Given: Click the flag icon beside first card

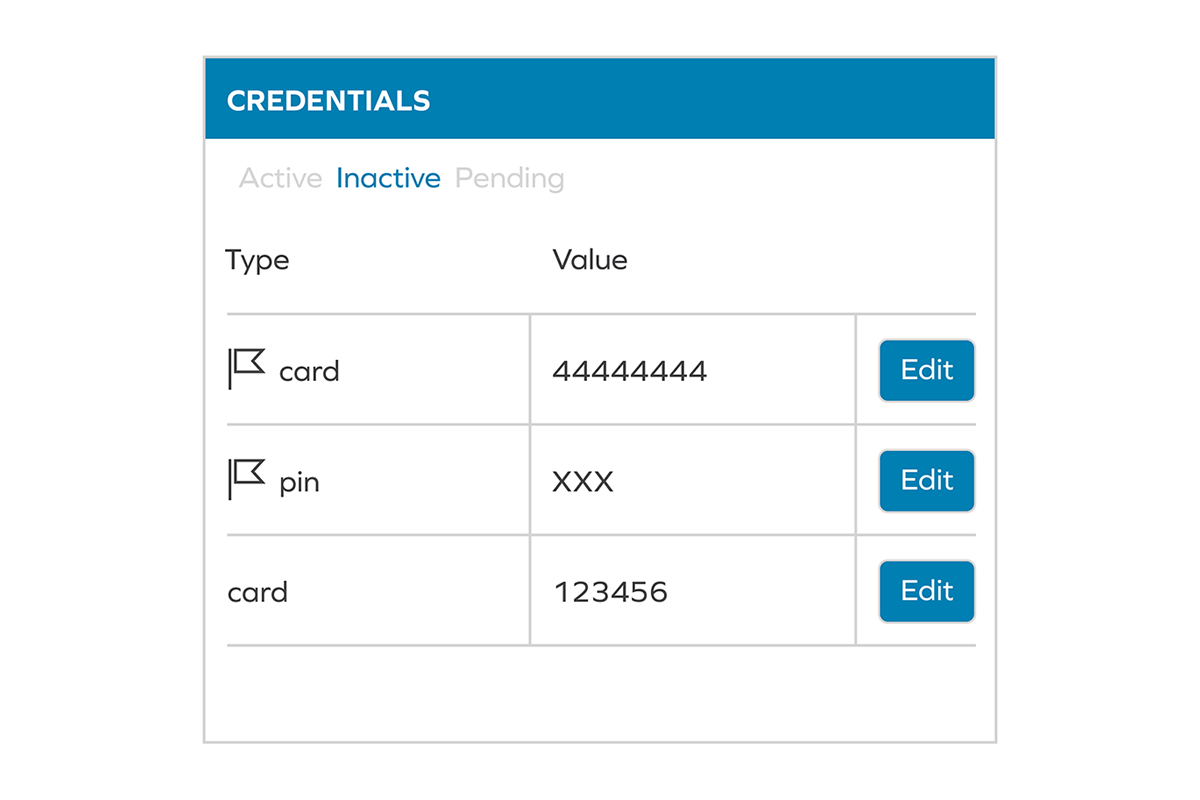Looking at the screenshot, I should [246, 368].
